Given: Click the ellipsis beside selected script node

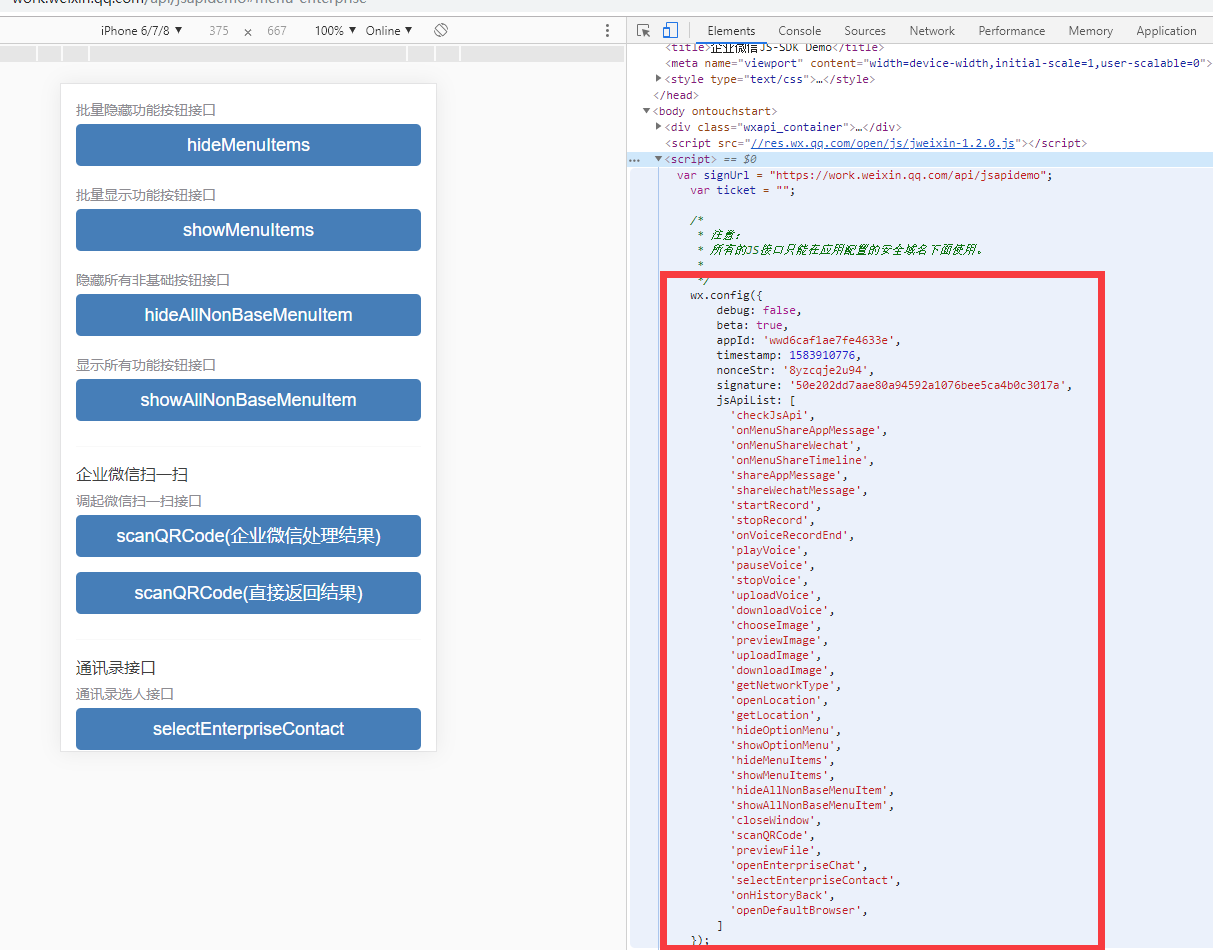Looking at the screenshot, I should point(634,159).
